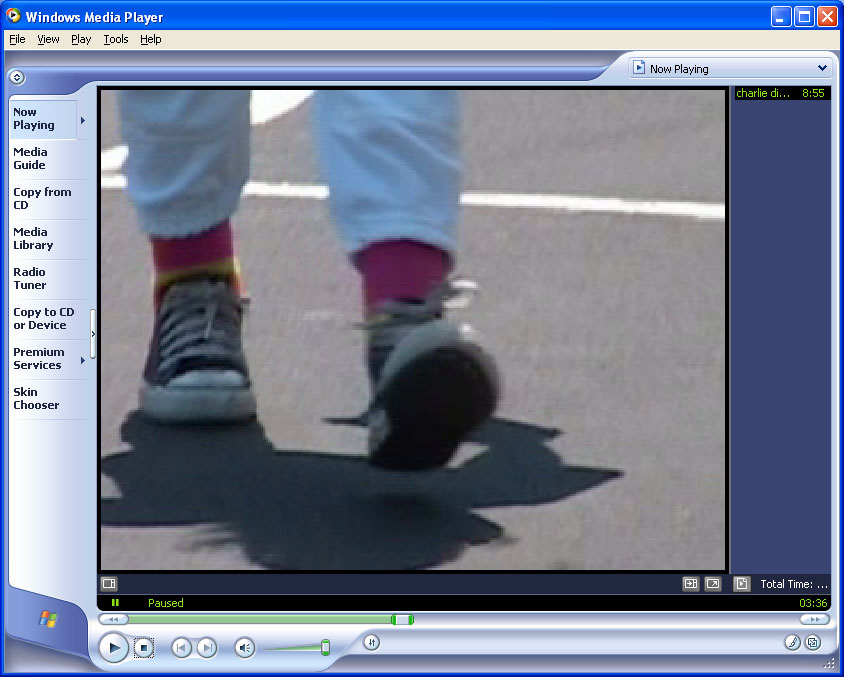Skip to the previous track
Image resolution: width=844 pixels, height=677 pixels.
181,648
